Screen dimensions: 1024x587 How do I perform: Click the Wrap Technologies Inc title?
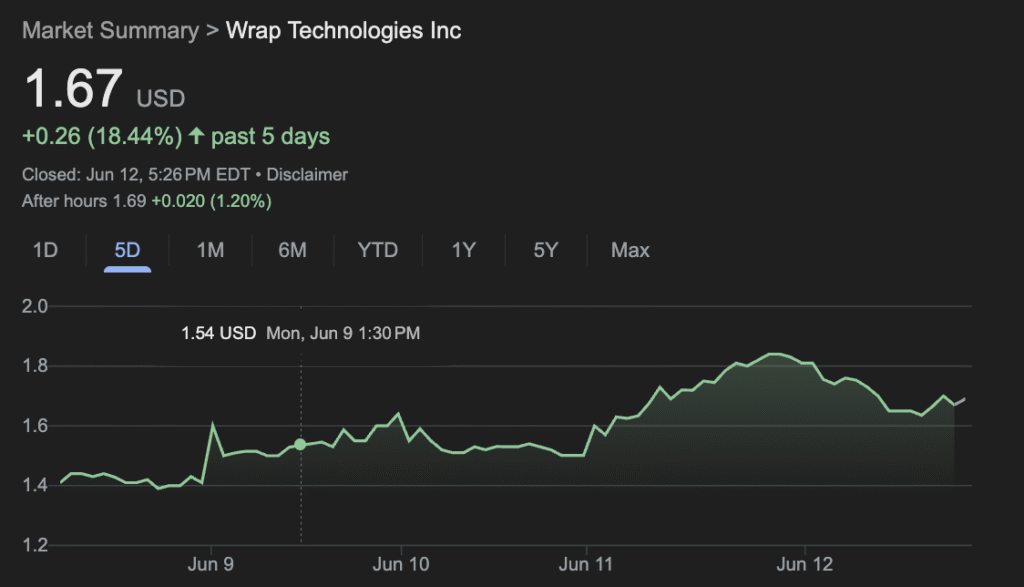point(344,30)
